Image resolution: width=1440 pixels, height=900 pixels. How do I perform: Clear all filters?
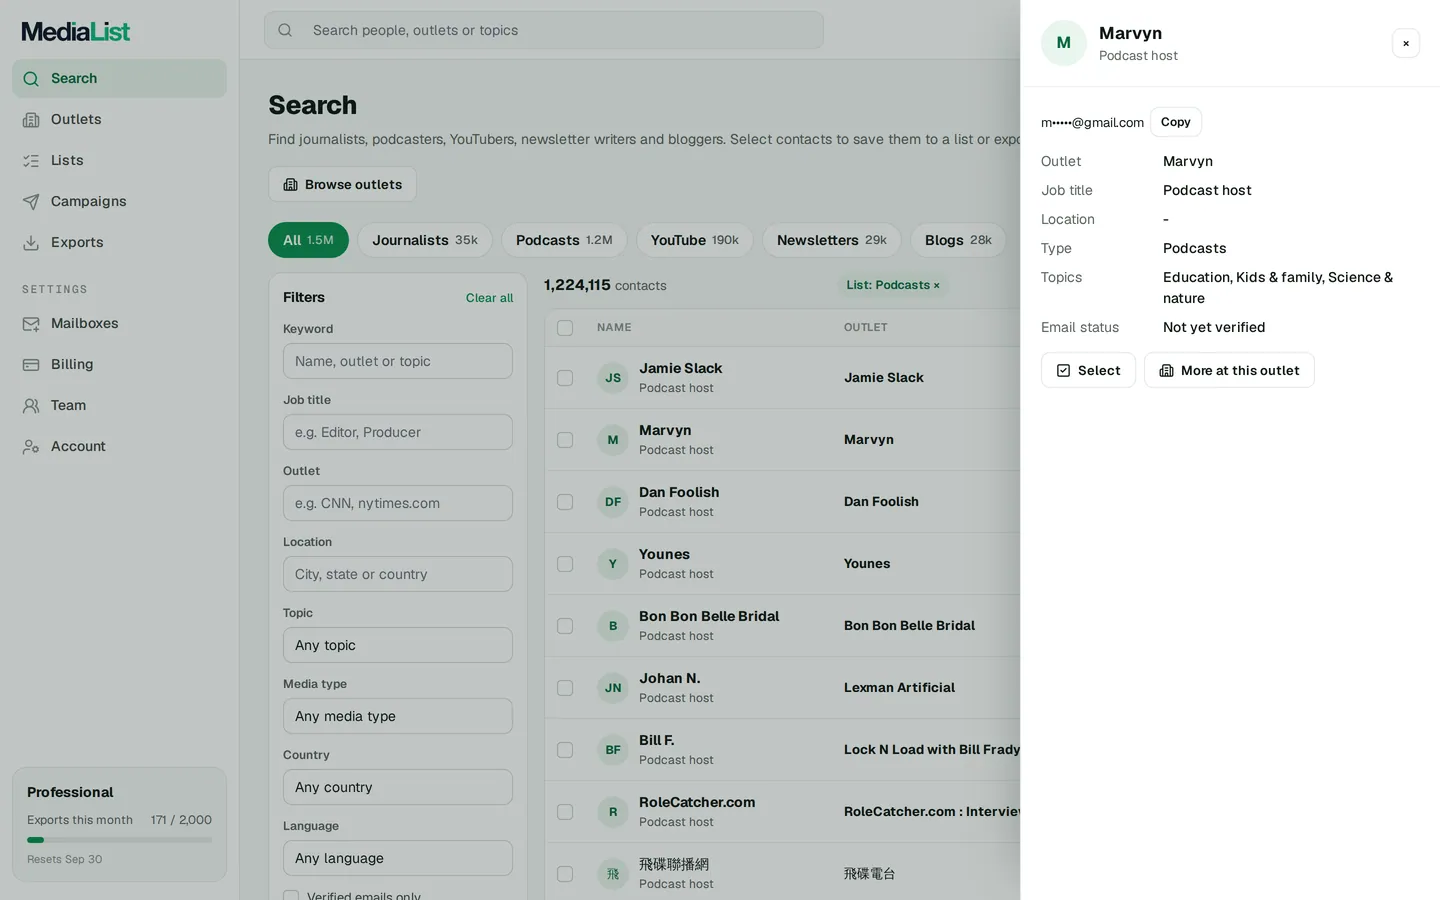click(x=489, y=298)
